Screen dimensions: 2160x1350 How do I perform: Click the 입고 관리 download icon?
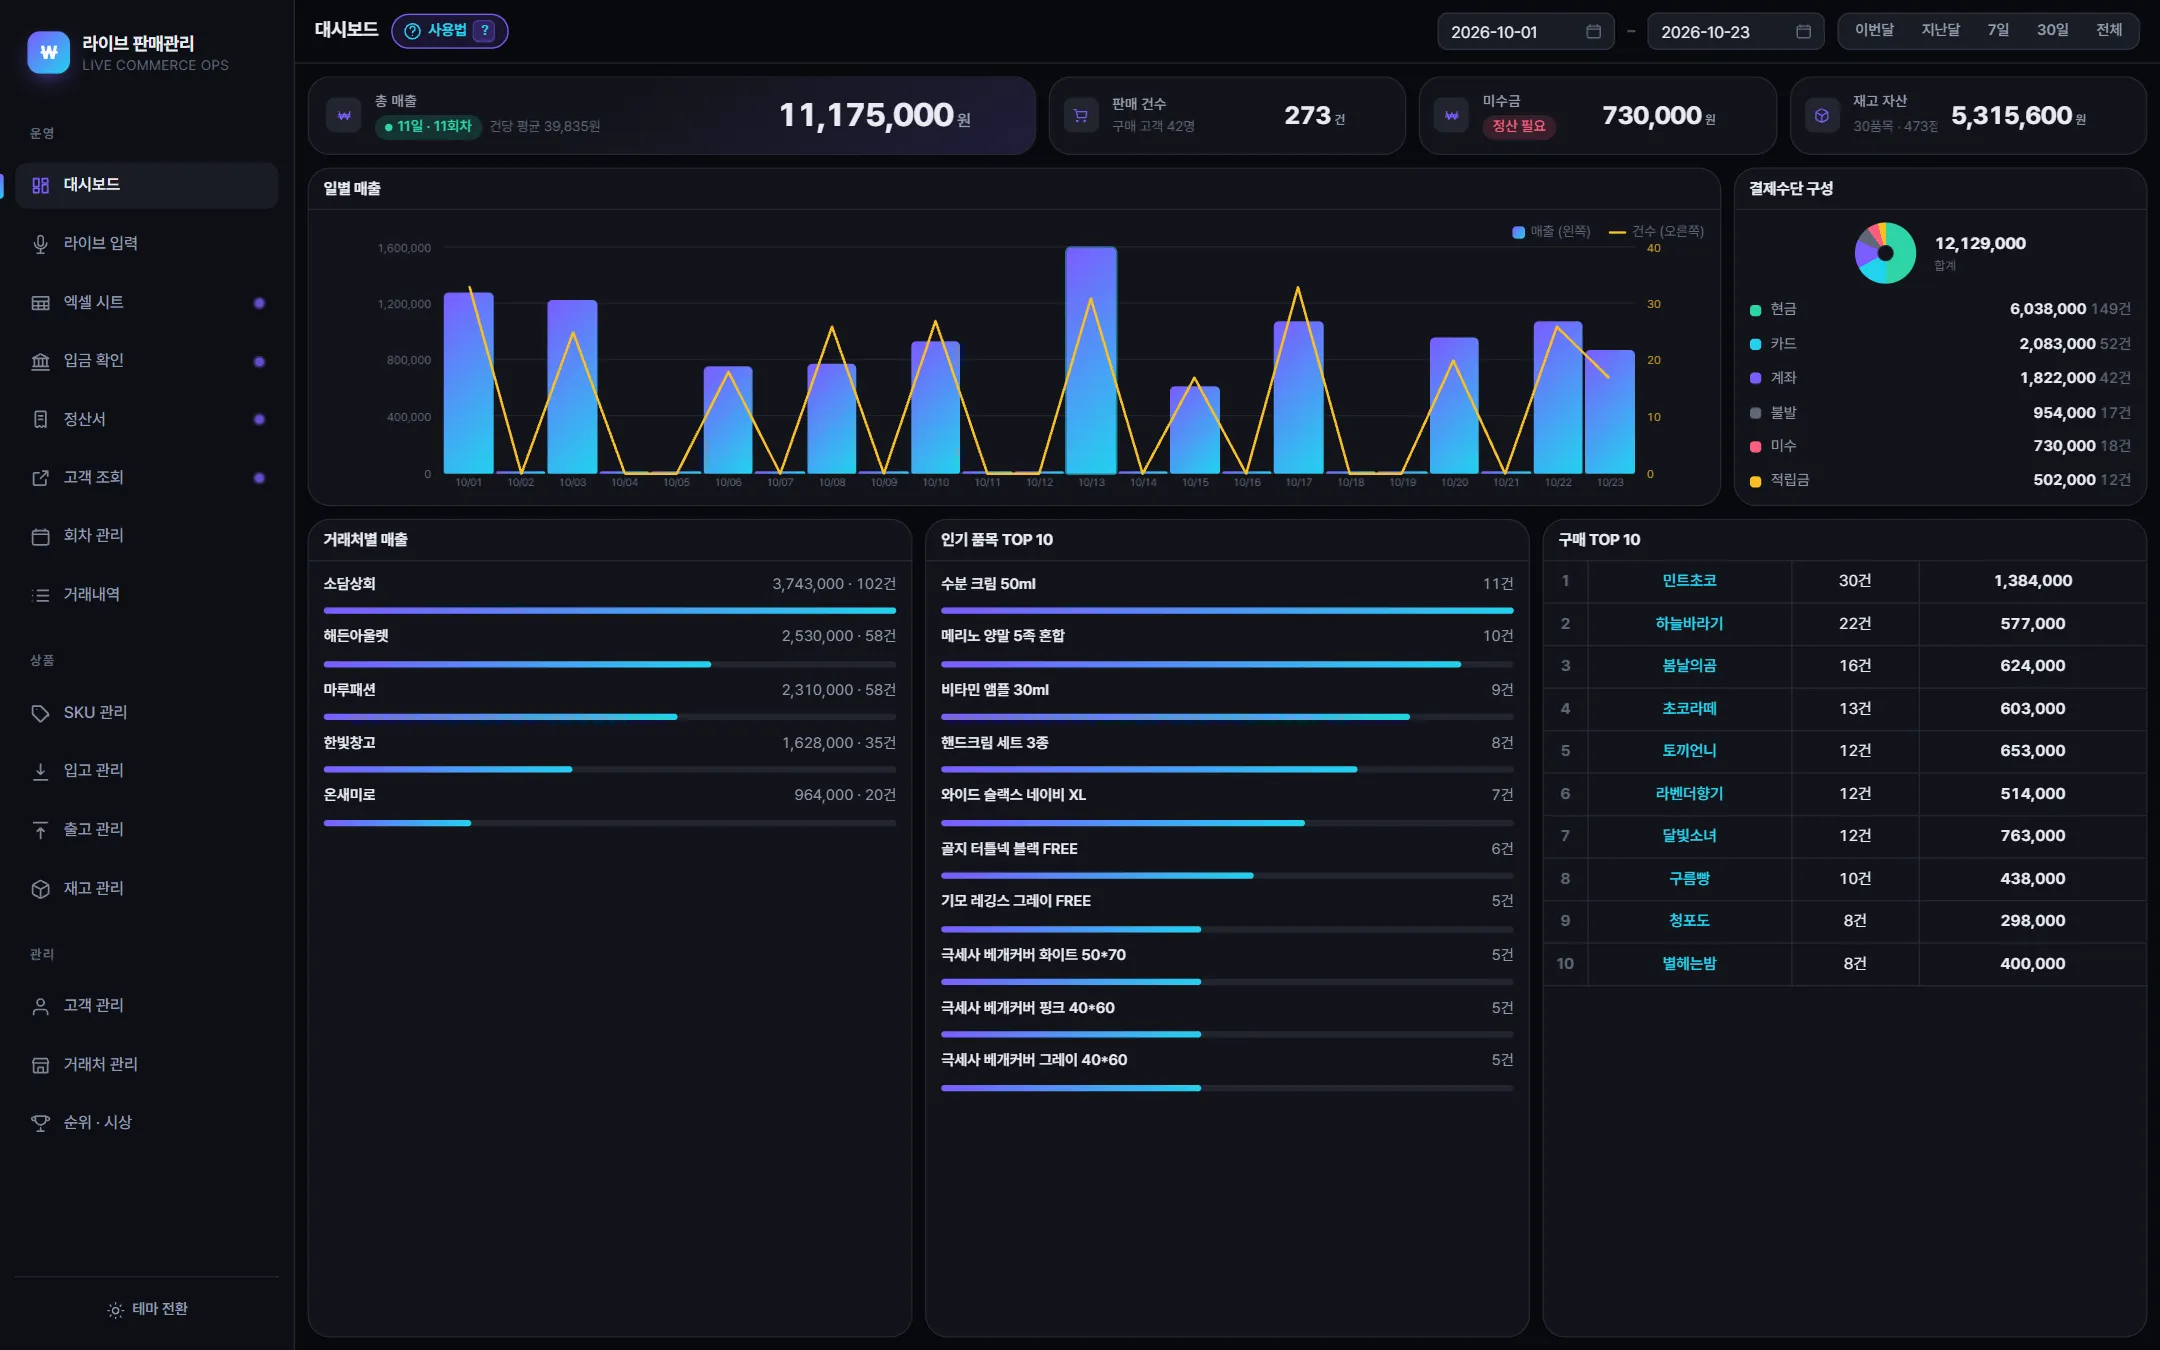coord(40,771)
